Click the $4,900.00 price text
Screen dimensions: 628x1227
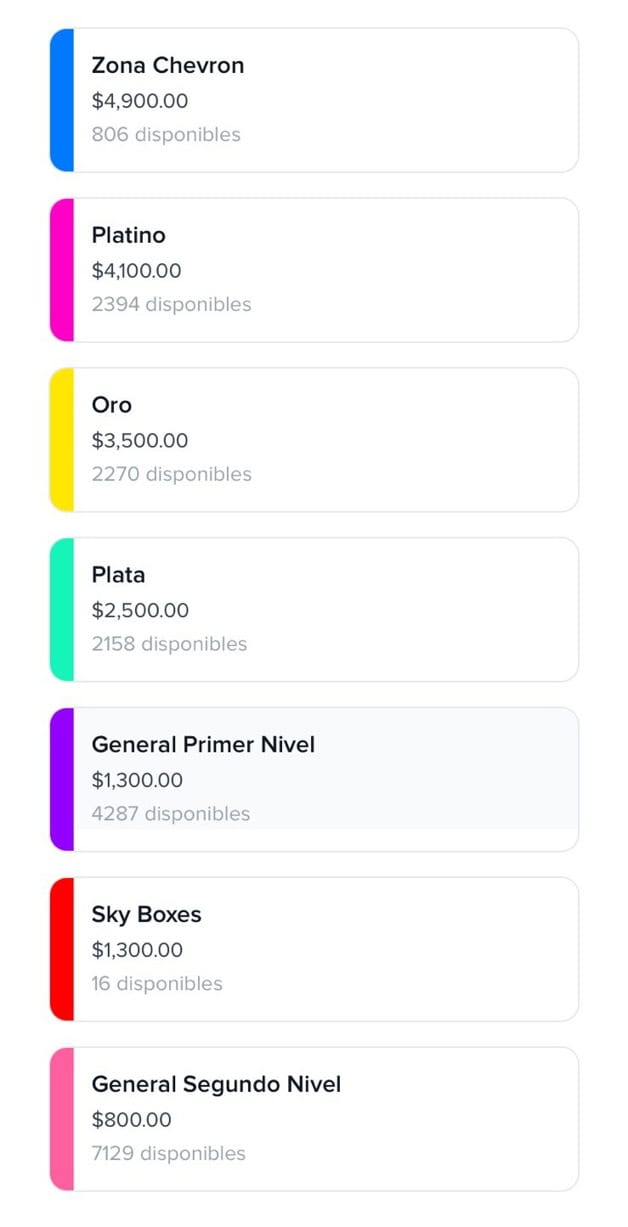click(140, 101)
